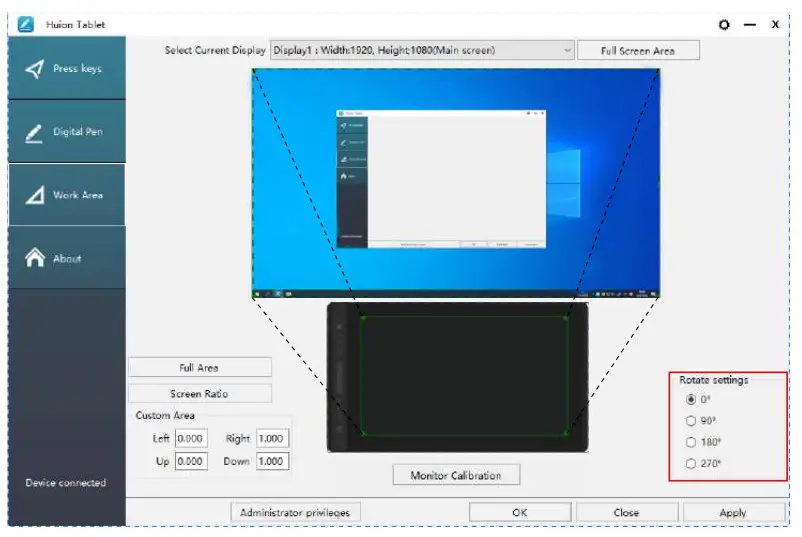Close window with the X icon
This screenshot has width=802, height=537.
775,24
